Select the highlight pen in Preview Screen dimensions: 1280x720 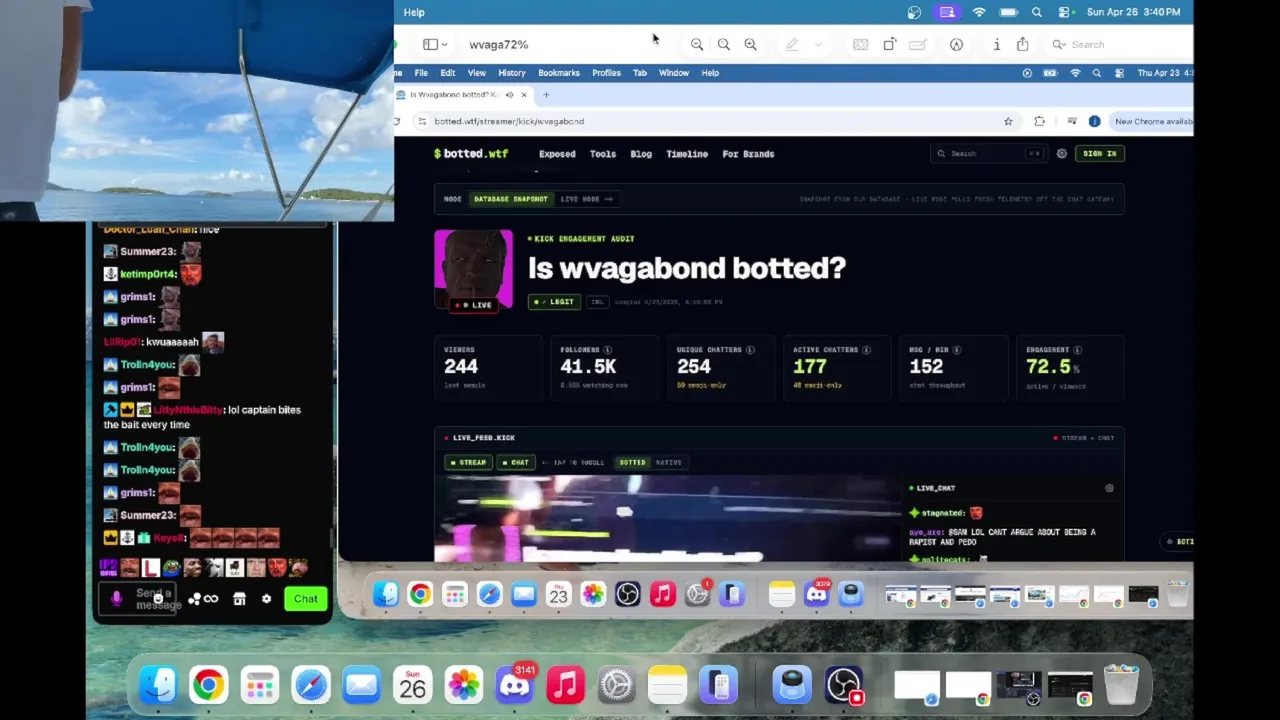pos(792,44)
